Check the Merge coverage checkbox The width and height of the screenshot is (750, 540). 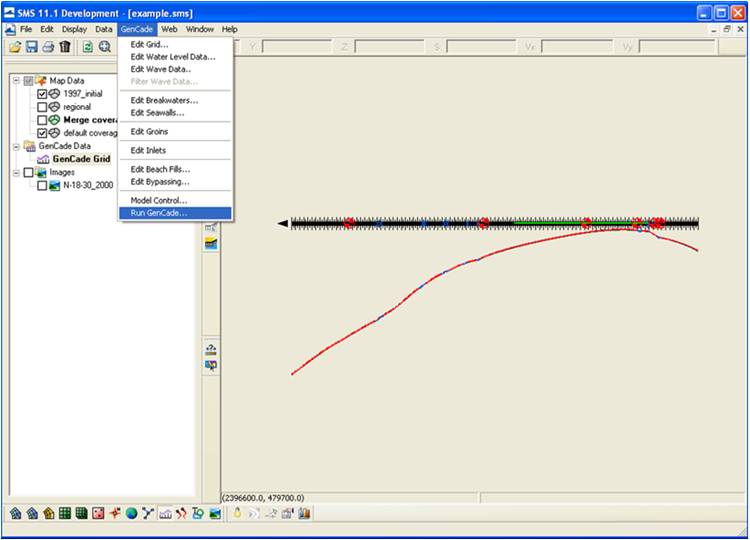[x=42, y=120]
